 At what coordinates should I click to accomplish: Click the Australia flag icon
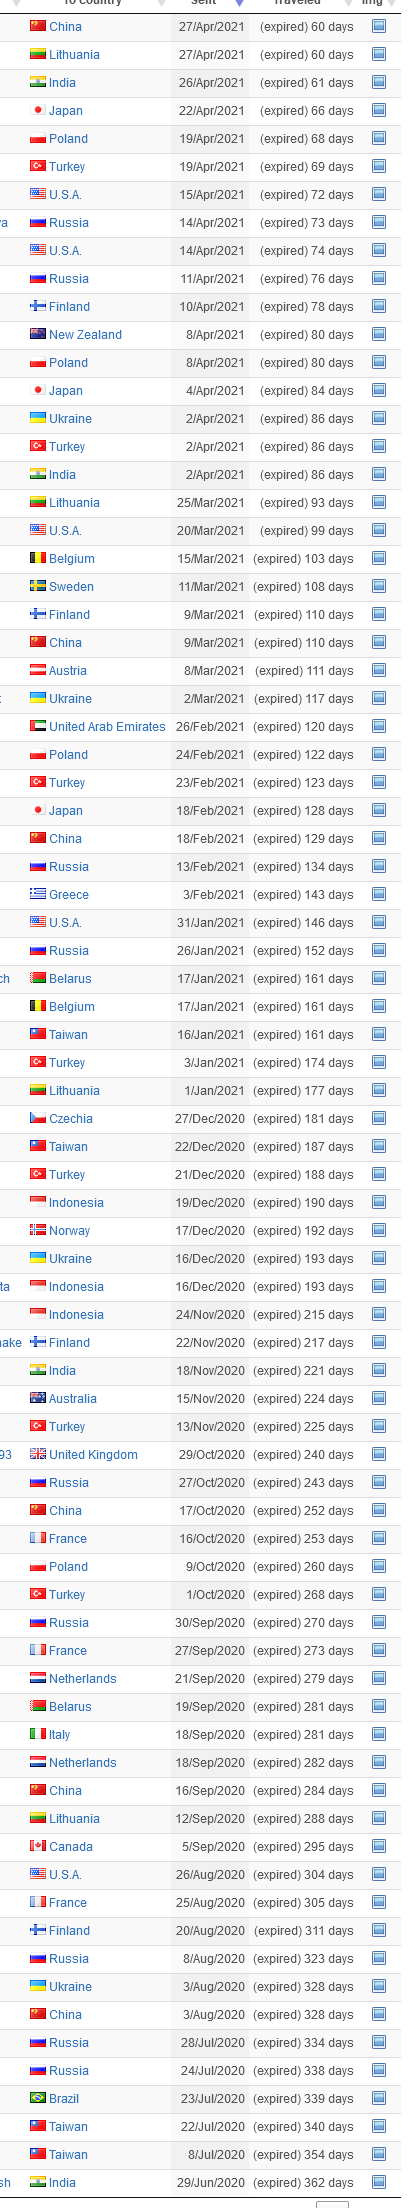pyautogui.click(x=37, y=1398)
